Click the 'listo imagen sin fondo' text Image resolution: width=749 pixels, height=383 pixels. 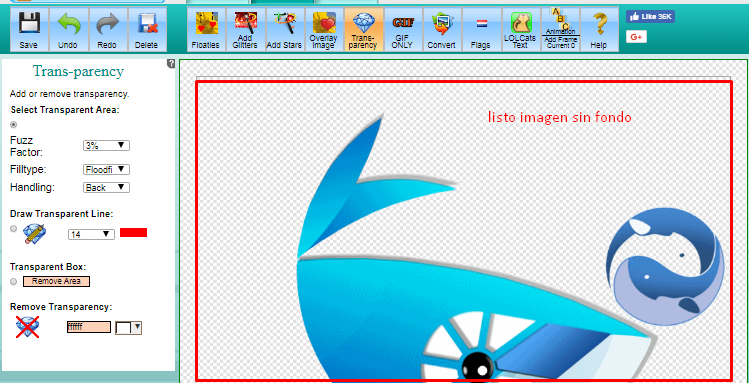coord(559,117)
